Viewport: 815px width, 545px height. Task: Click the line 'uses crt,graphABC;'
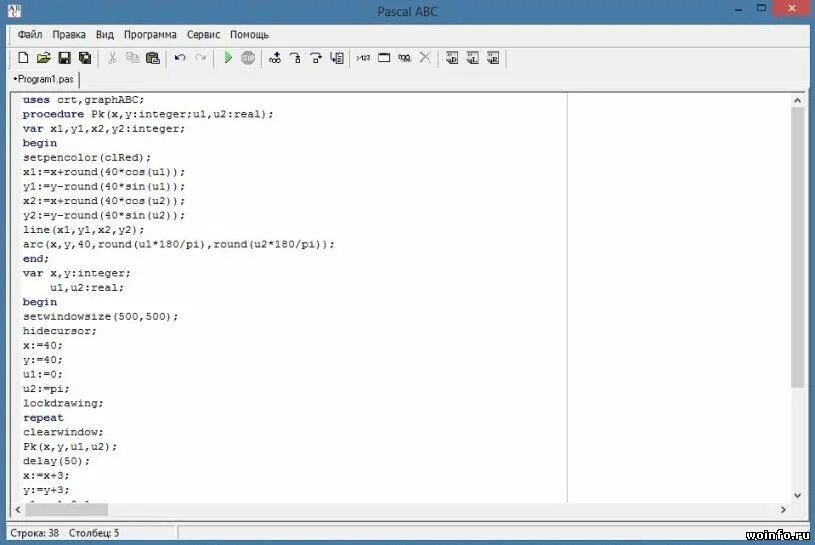pos(83,100)
